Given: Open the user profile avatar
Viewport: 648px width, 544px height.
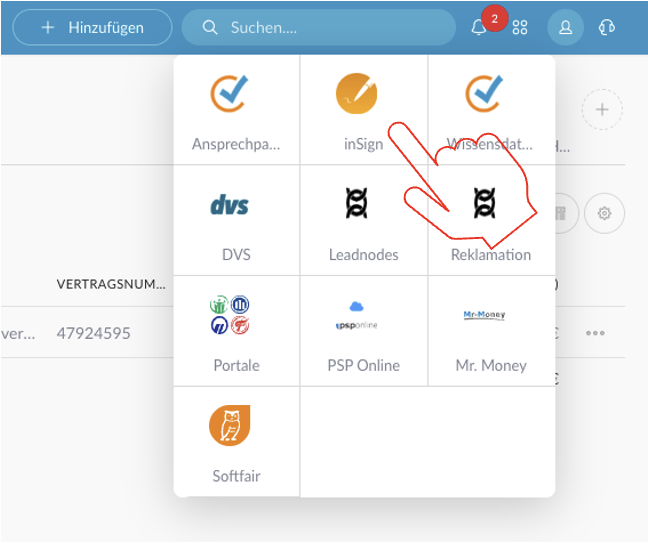Looking at the screenshot, I should [x=565, y=28].
